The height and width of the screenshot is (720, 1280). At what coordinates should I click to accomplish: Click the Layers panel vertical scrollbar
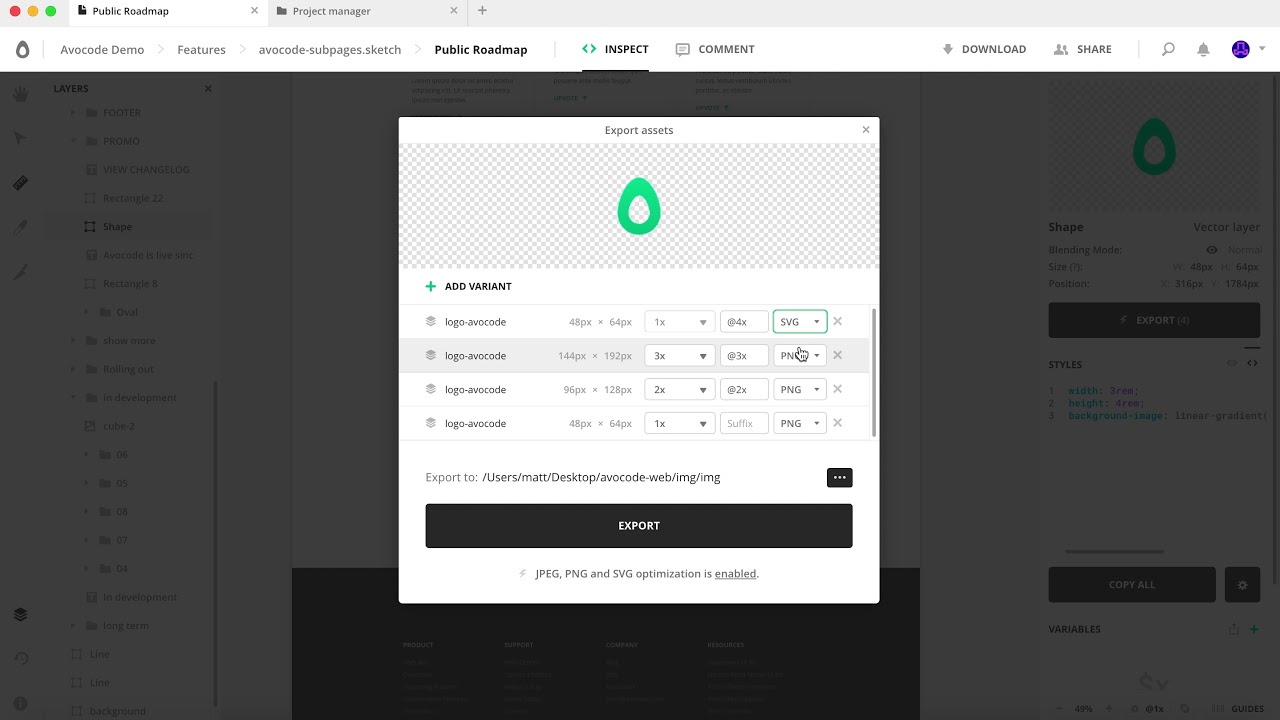(x=214, y=545)
